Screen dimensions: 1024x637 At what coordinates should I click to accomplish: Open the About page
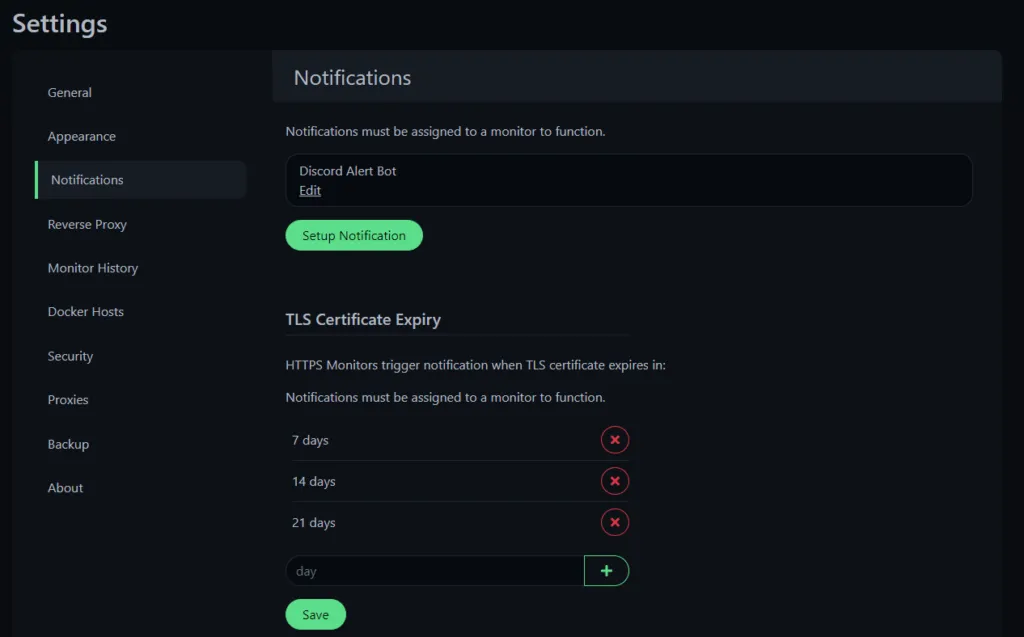point(65,488)
